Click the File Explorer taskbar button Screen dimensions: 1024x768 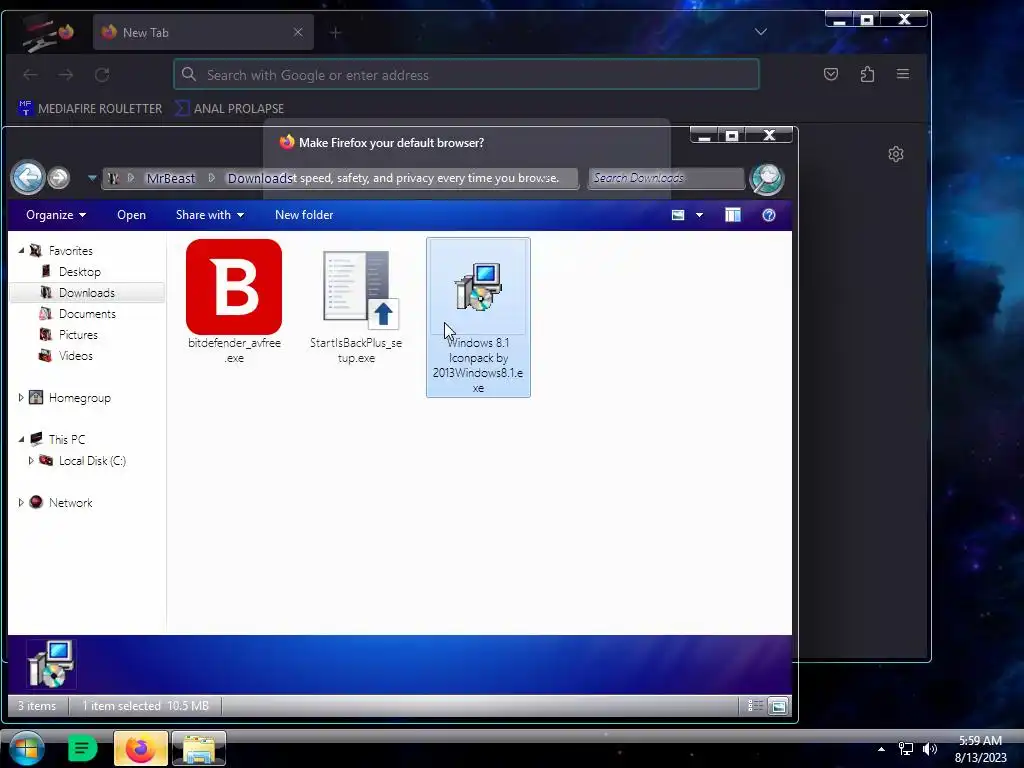click(x=199, y=748)
